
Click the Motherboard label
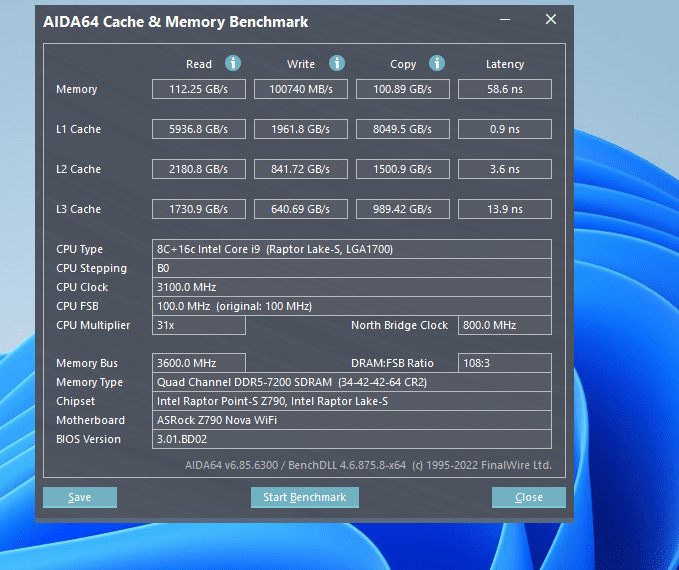91,420
